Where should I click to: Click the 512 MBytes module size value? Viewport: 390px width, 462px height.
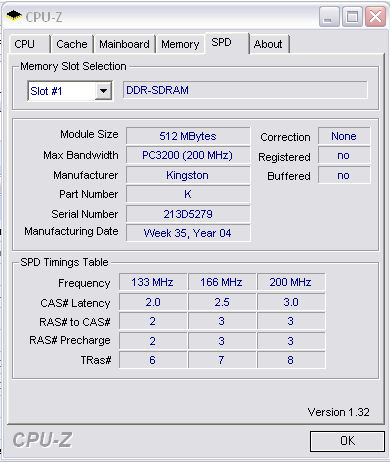click(188, 136)
